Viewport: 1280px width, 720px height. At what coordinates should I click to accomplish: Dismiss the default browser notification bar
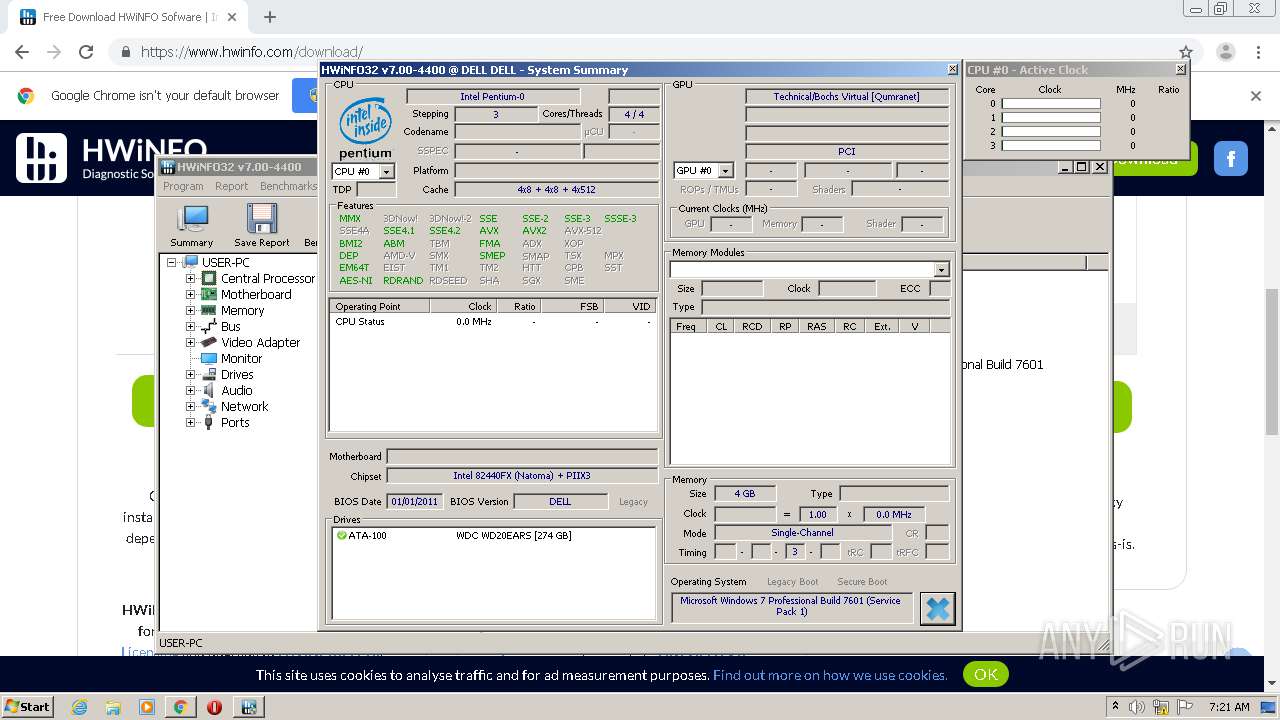(1256, 96)
